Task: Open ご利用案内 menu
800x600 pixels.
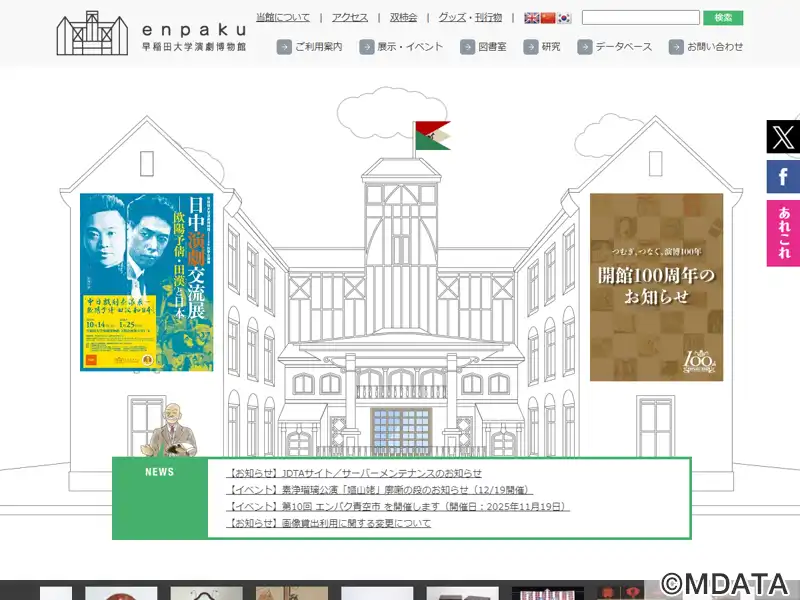Action: tap(319, 47)
